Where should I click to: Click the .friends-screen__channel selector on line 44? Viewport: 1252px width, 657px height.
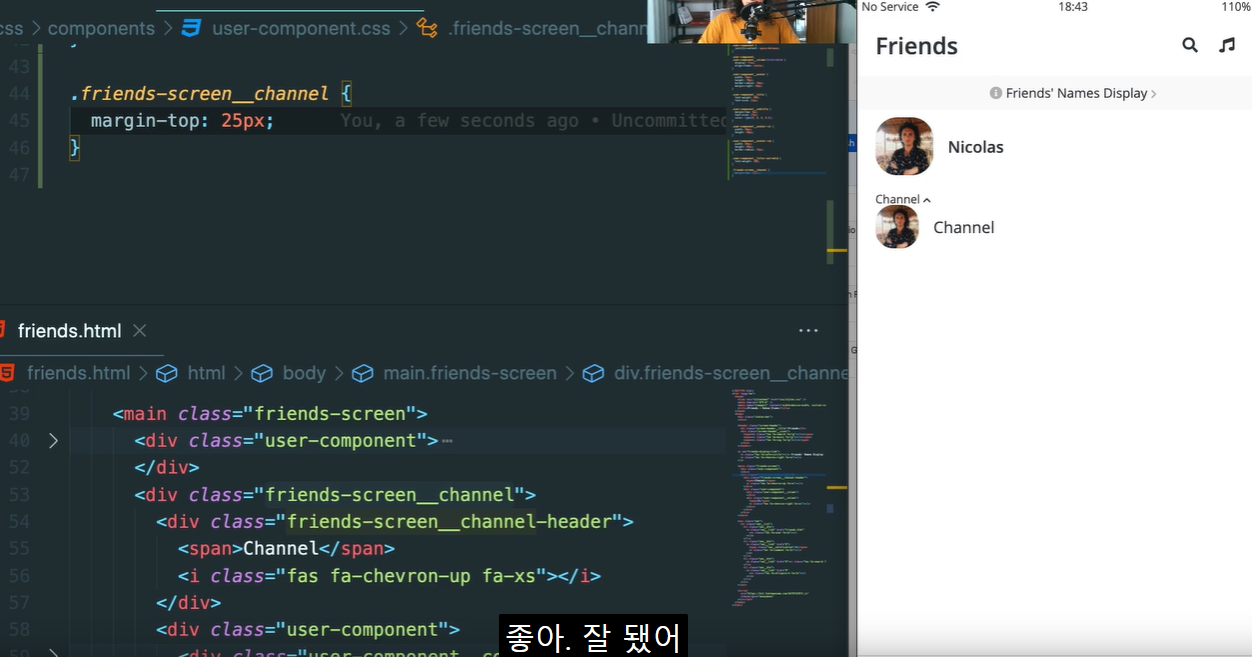(x=199, y=94)
